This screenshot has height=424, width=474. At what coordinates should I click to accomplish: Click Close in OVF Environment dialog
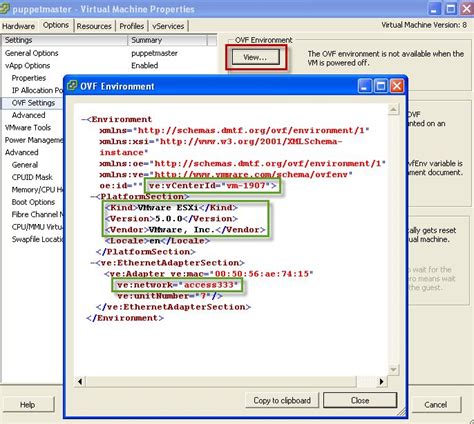360,400
